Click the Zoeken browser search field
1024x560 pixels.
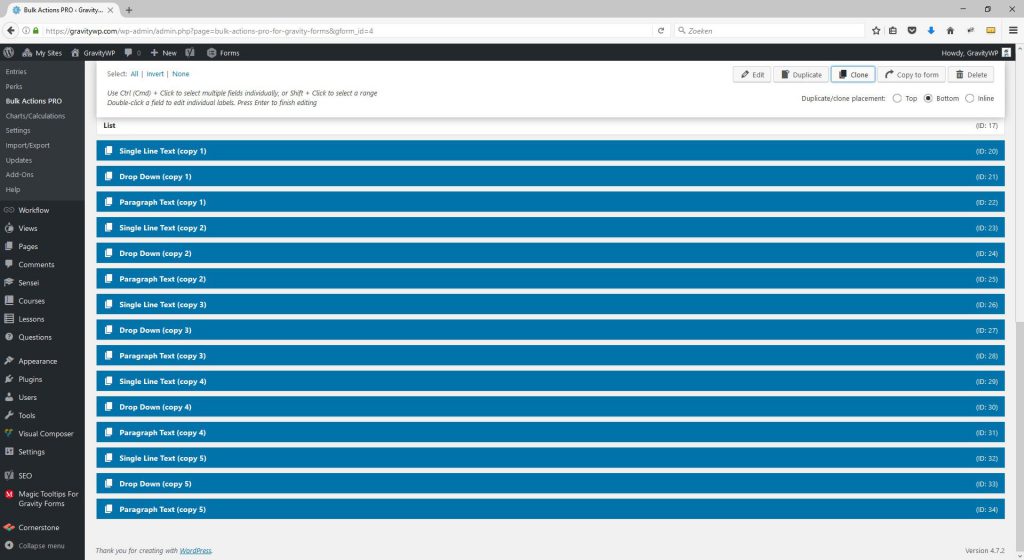pos(769,31)
